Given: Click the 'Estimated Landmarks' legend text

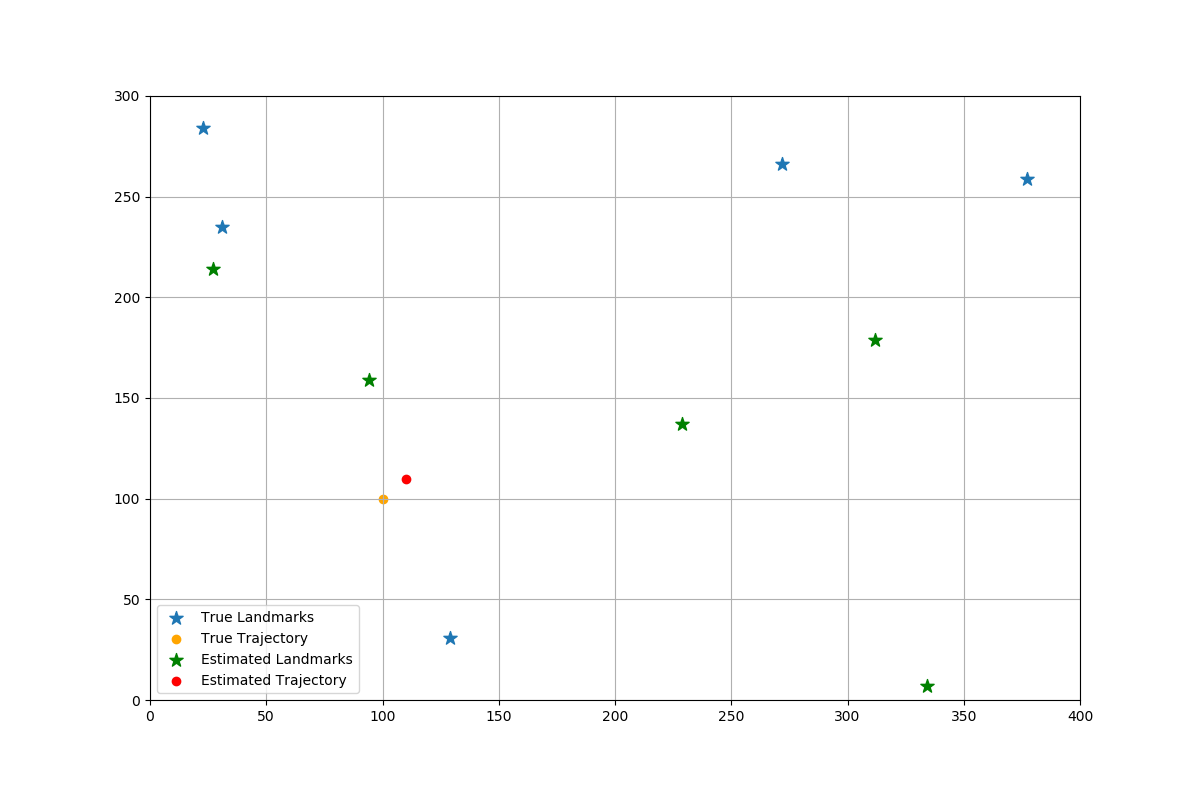Looking at the screenshot, I should (276, 660).
